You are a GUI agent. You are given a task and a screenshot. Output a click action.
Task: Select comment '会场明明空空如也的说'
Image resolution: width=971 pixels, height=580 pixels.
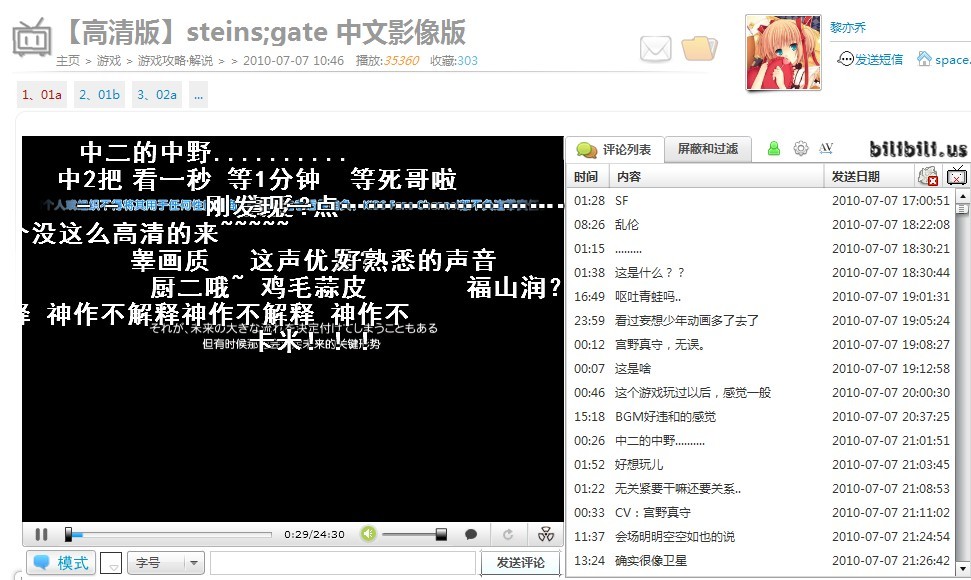[x=761, y=537]
